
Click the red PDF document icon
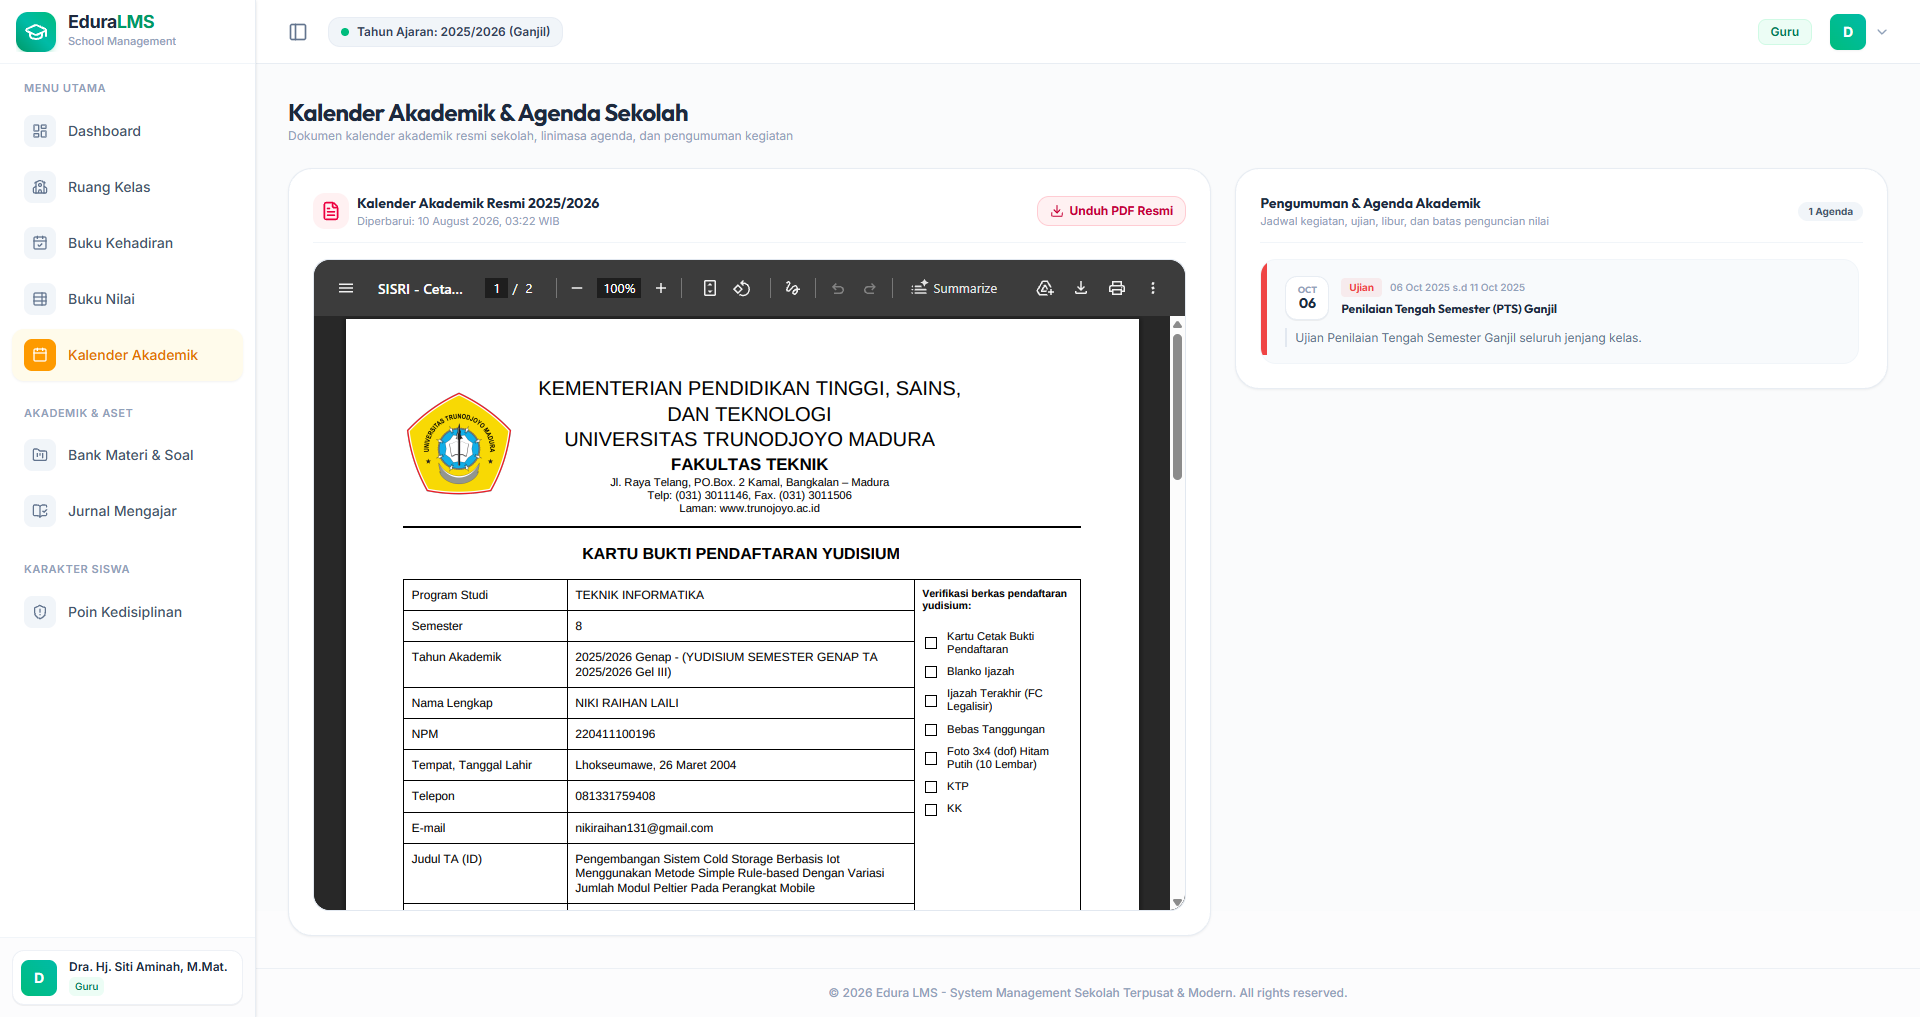point(331,211)
